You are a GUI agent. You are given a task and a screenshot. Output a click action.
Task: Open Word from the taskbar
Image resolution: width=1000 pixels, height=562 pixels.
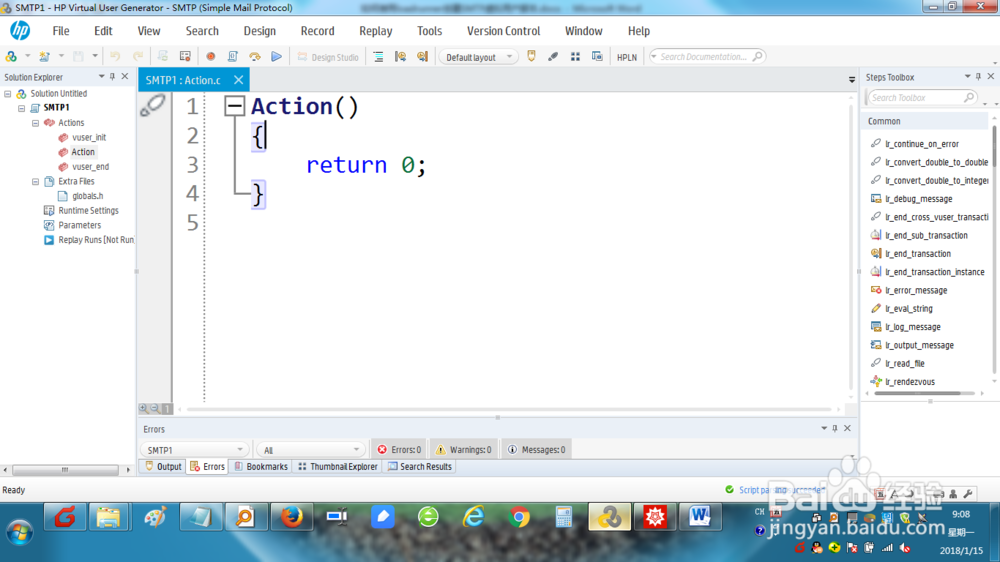700,517
